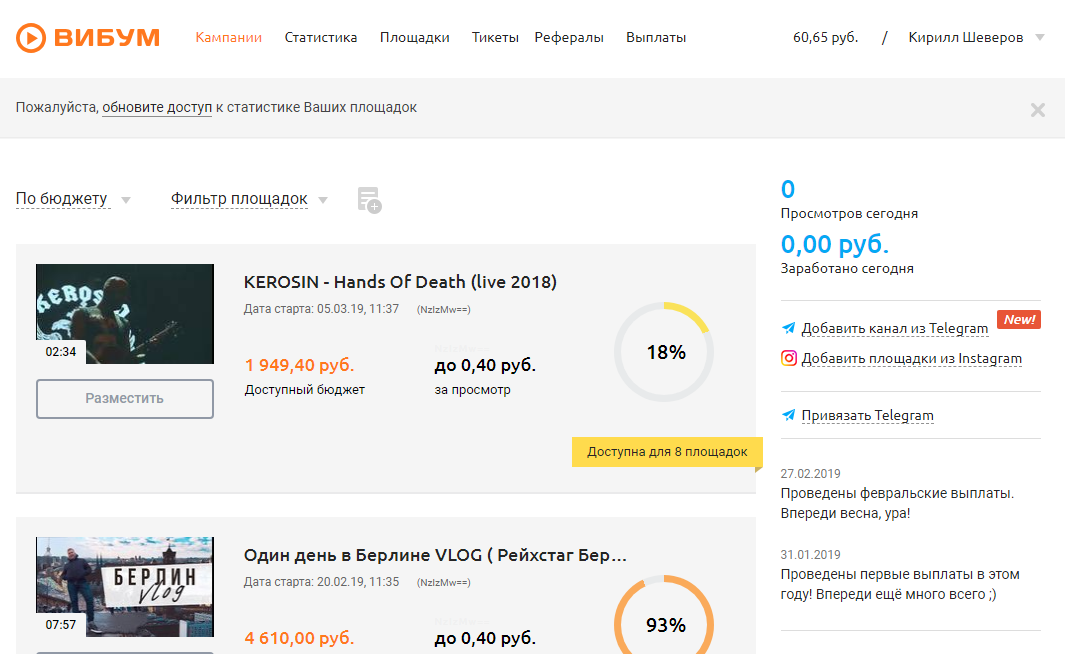The image size is (1065, 654).
Task: Click the Instagram icon
Action: click(x=789, y=358)
